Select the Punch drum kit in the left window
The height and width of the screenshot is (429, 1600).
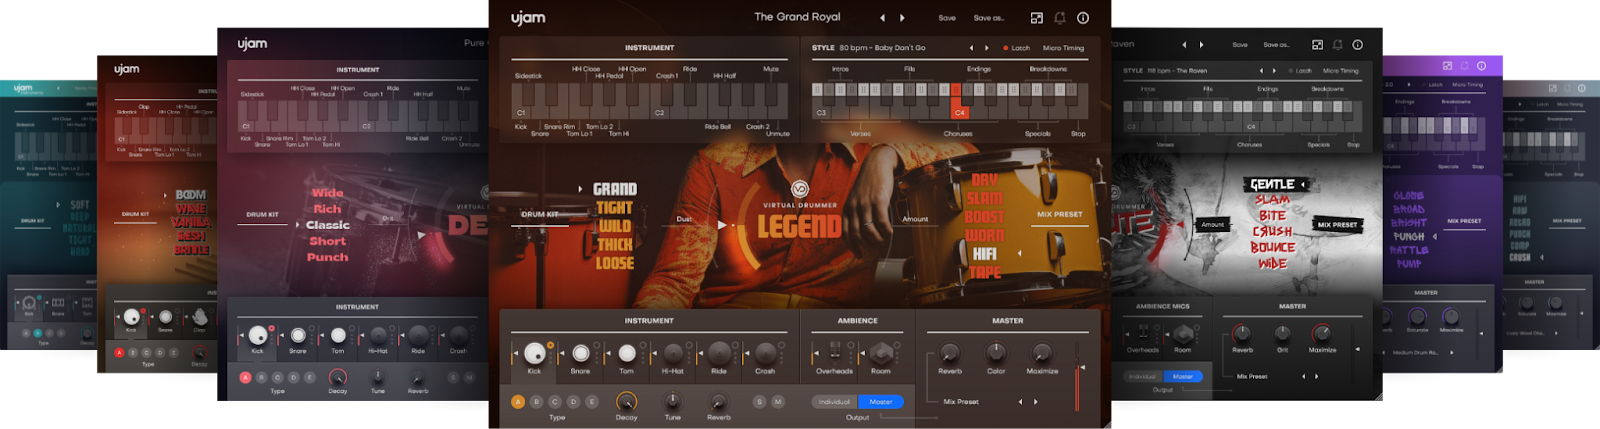pyautogui.click(x=328, y=257)
